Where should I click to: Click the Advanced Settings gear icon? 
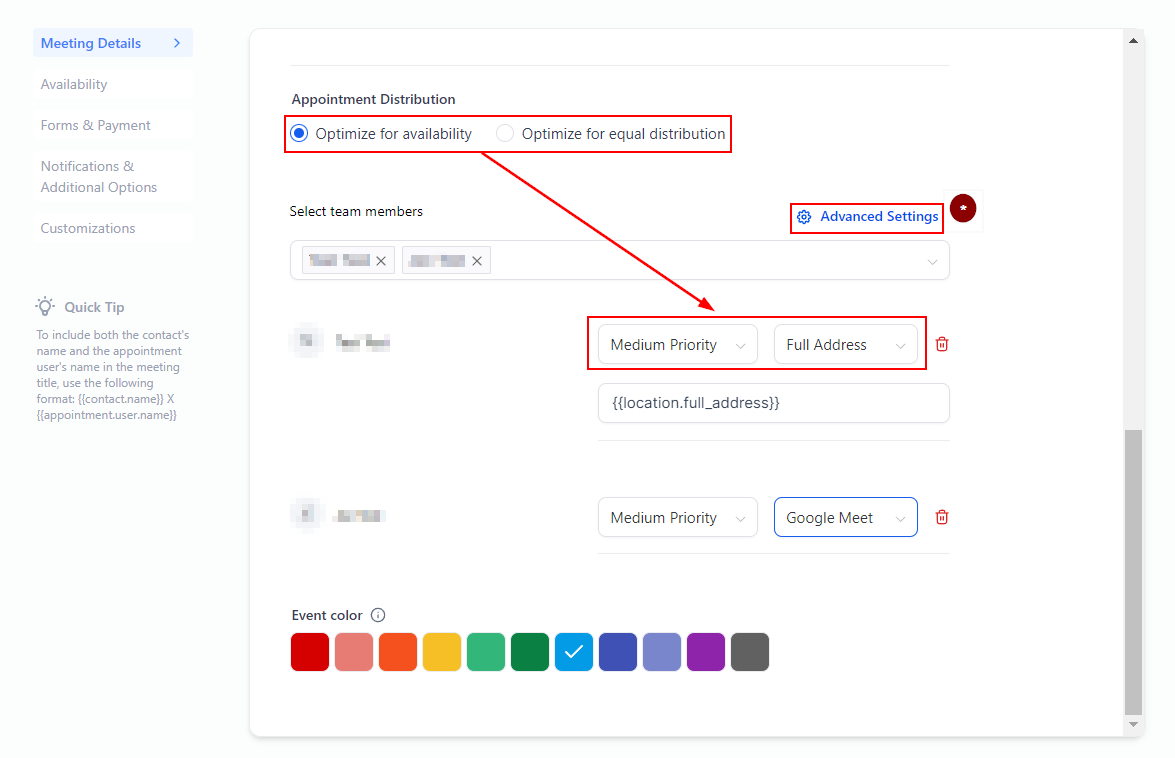(x=804, y=217)
